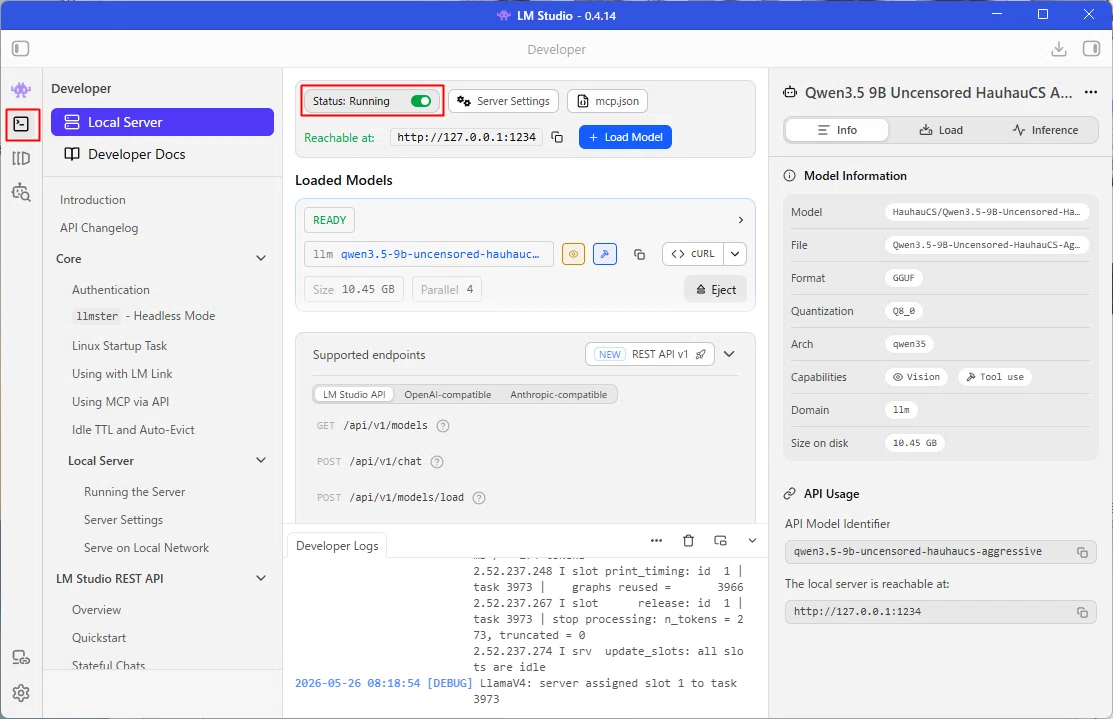Copy the API Model Identifier value

[1082, 552]
